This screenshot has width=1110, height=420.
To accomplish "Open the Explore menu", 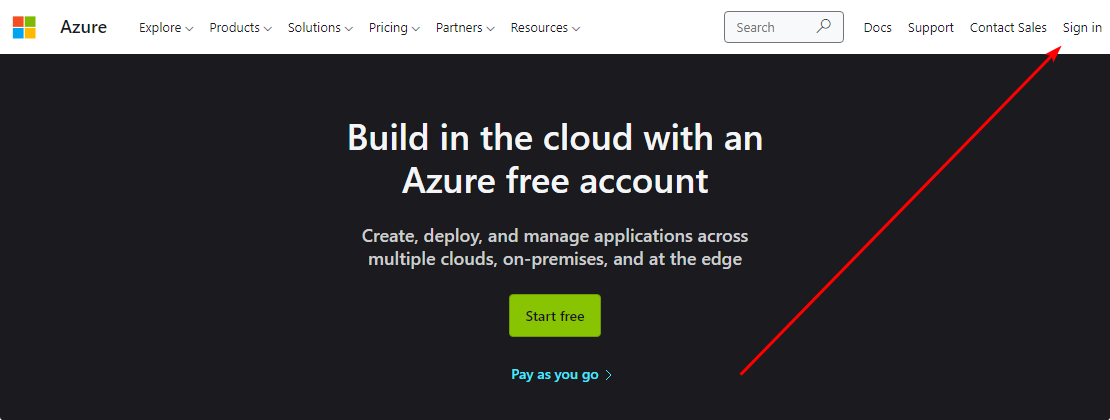I will 166,28.
